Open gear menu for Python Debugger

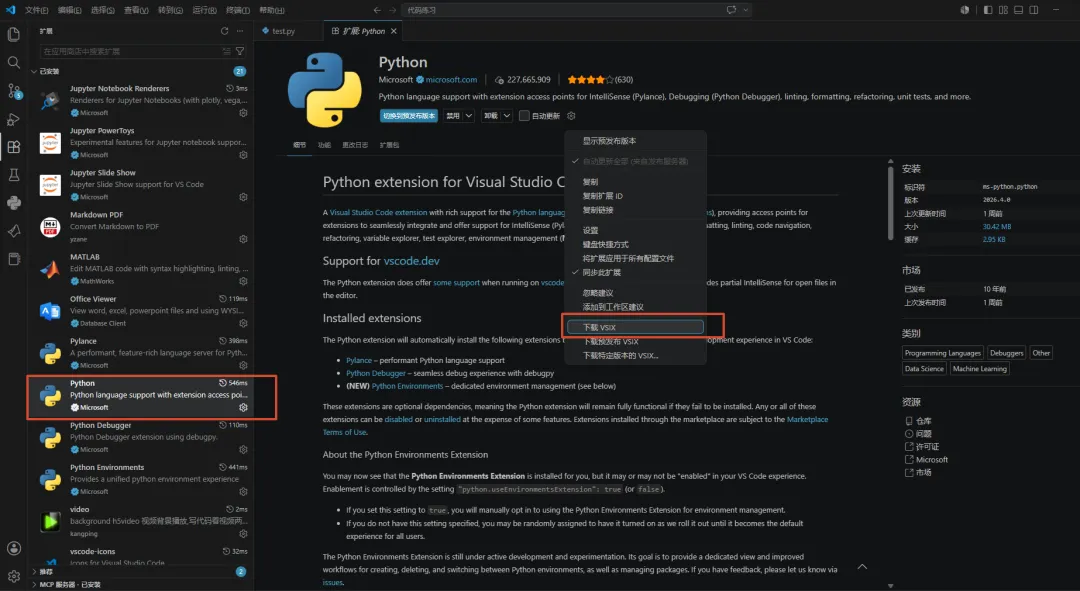243,449
